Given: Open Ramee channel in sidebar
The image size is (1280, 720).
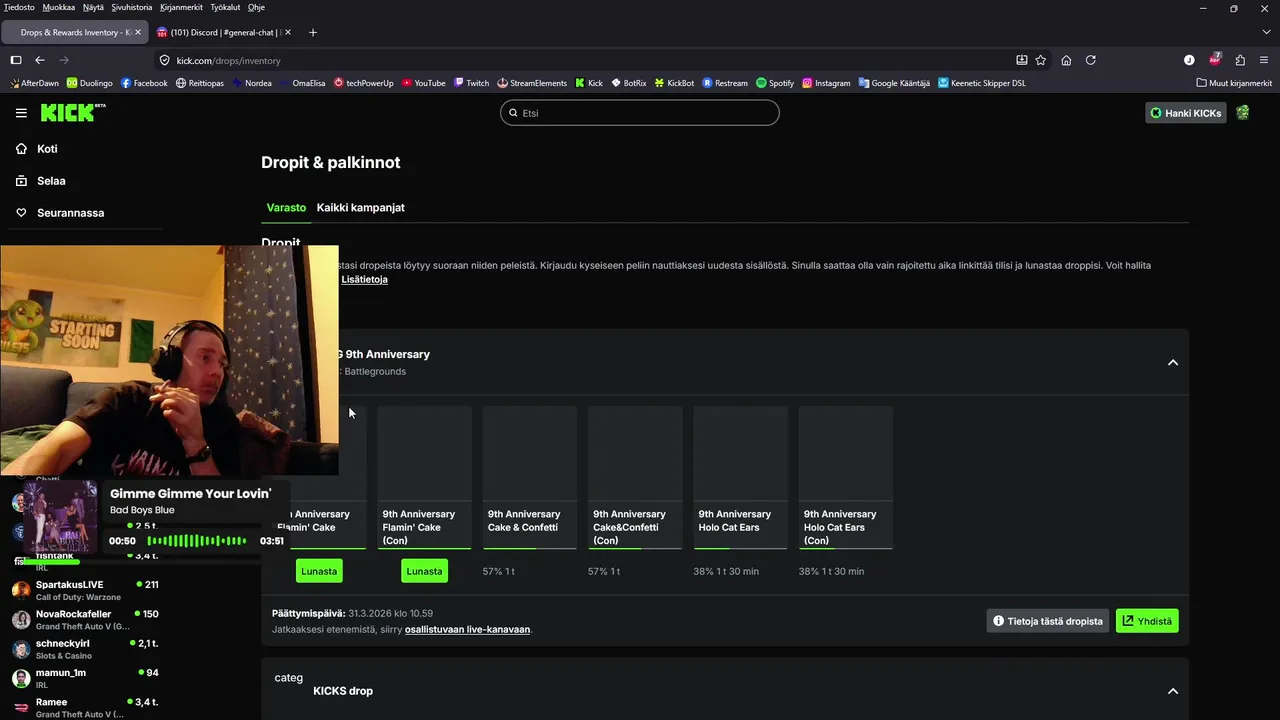Looking at the screenshot, I should click(x=85, y=707).
